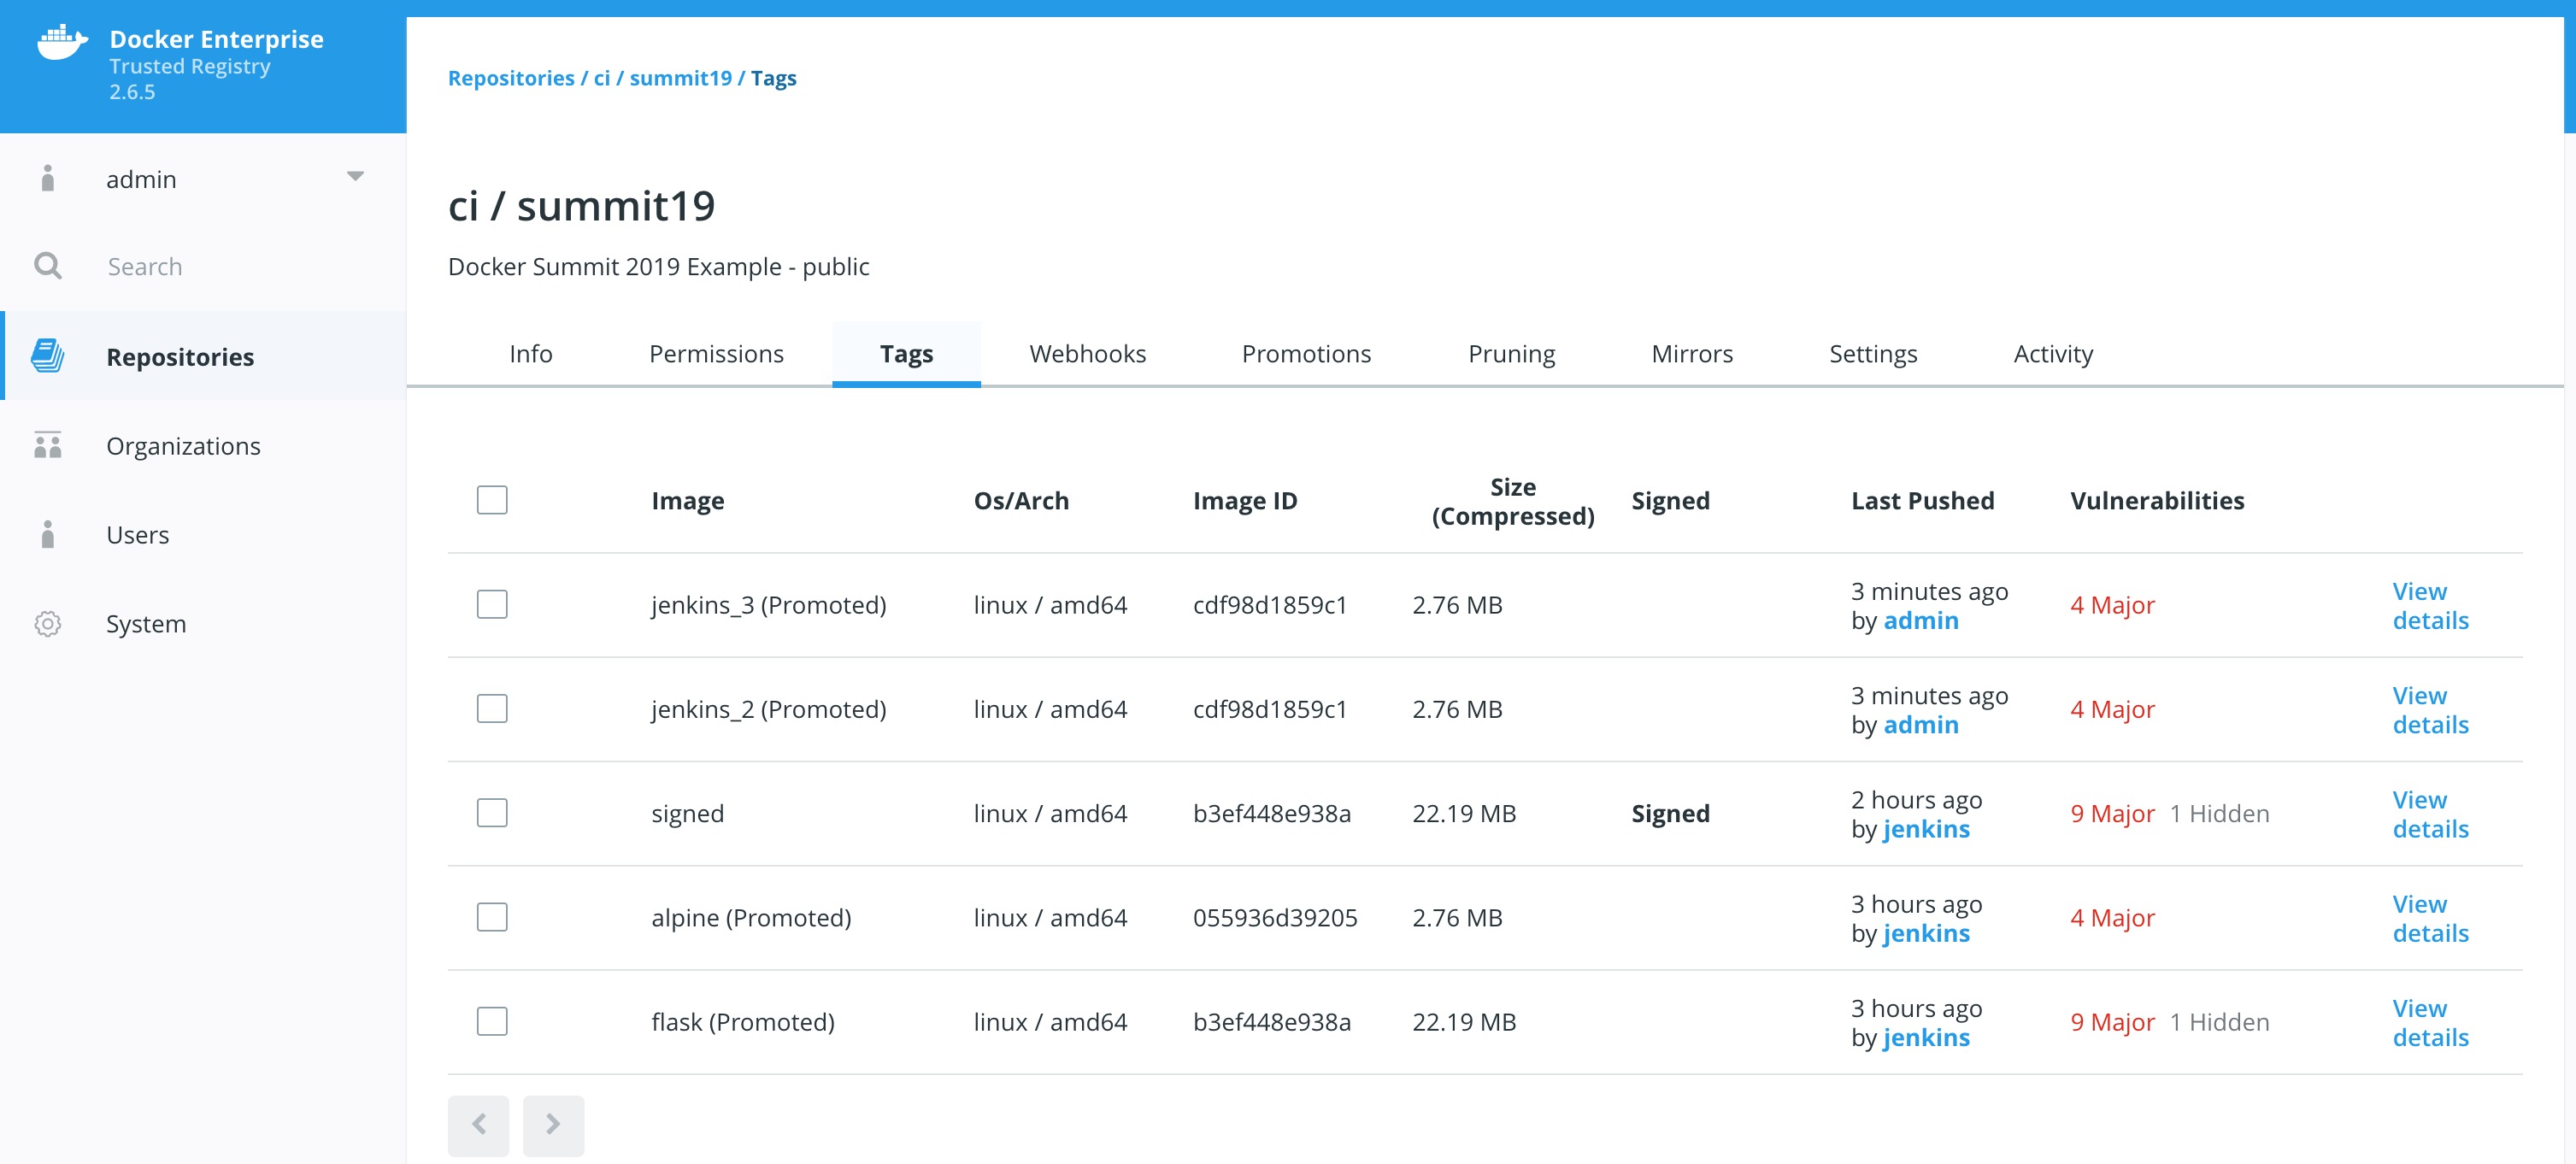Click the Repositories book-stack icon

click(x=47, y=356)
